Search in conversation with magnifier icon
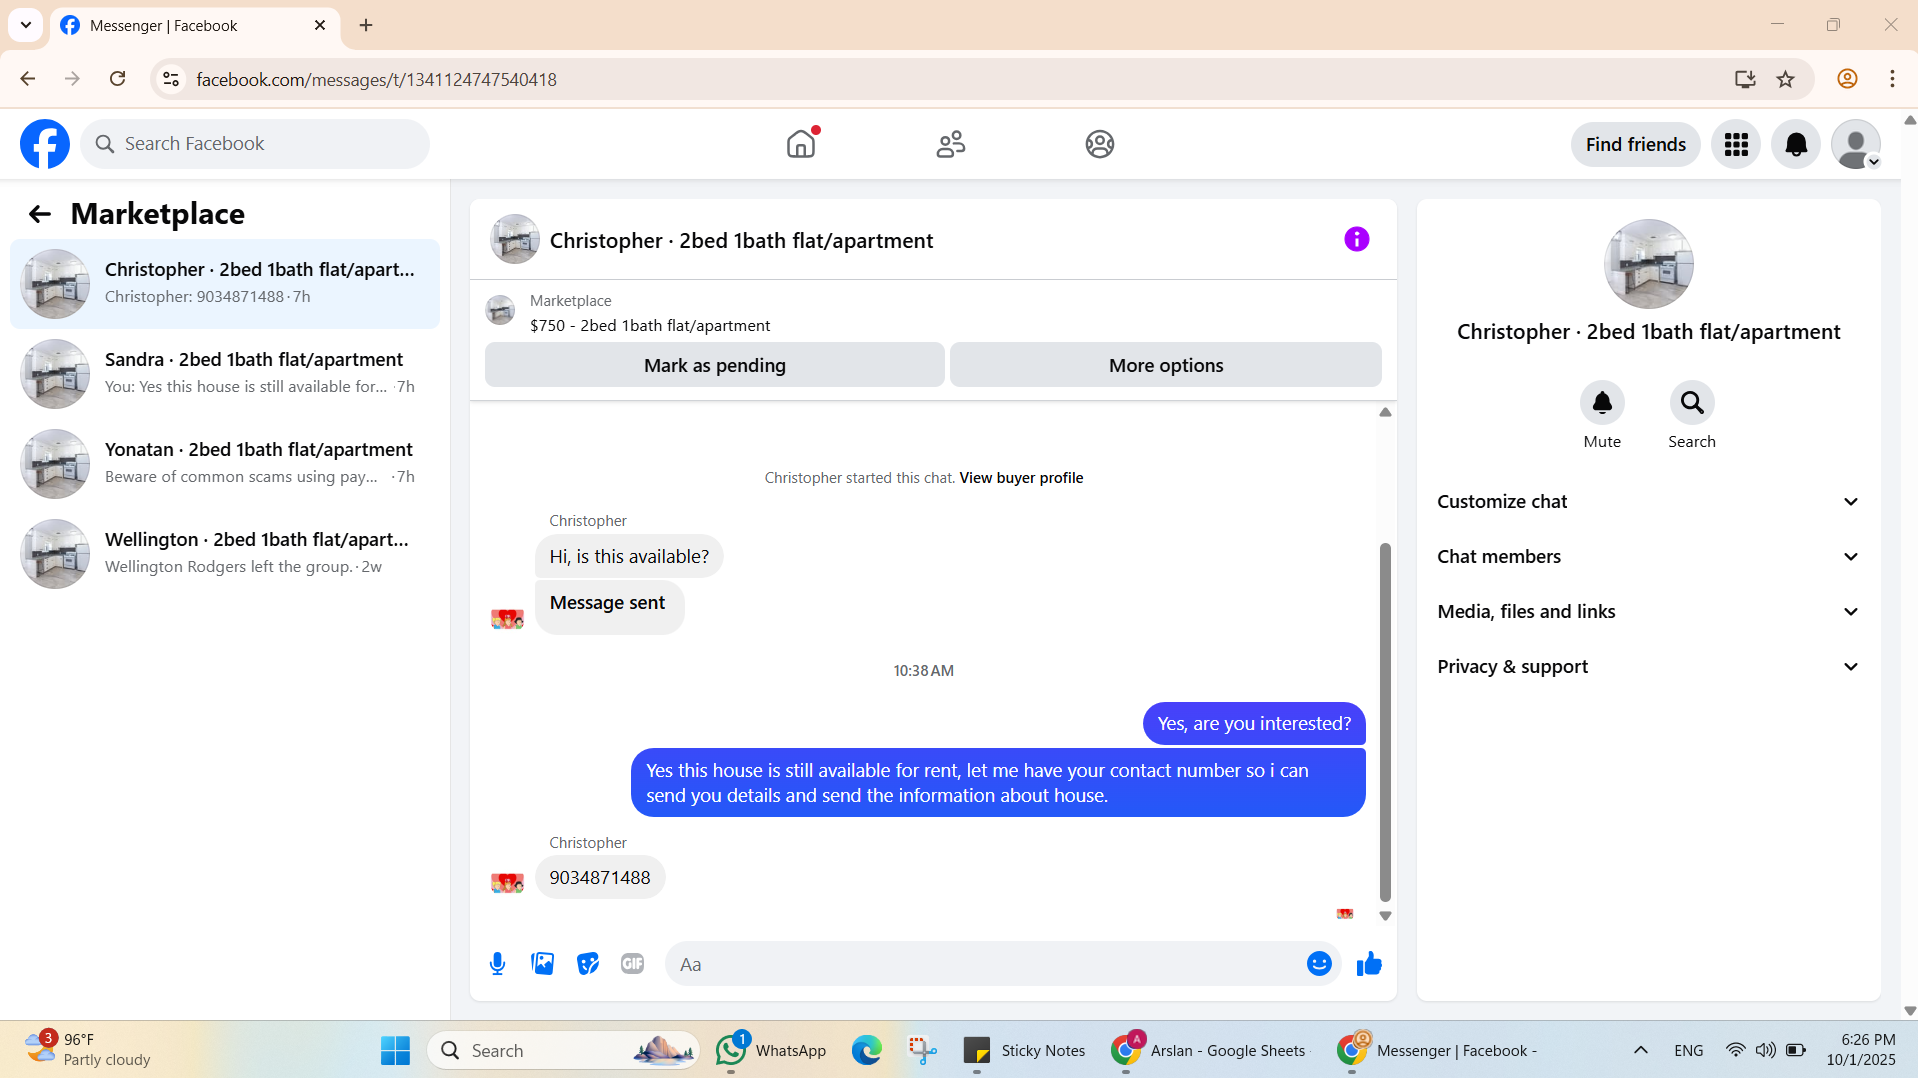This screenshot has width=1918, height=1078. tap(1692, 403)
